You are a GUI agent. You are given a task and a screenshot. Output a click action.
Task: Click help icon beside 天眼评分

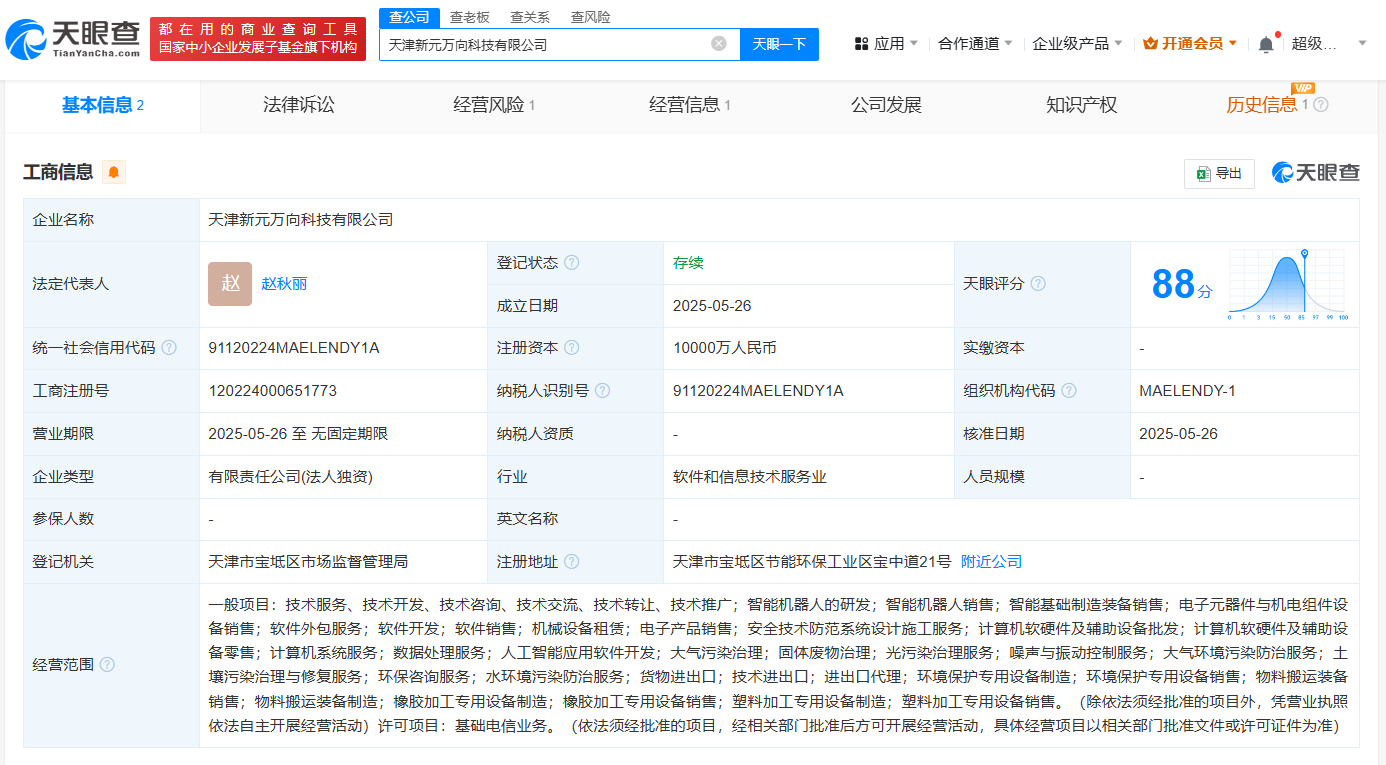click(1038, 284)
